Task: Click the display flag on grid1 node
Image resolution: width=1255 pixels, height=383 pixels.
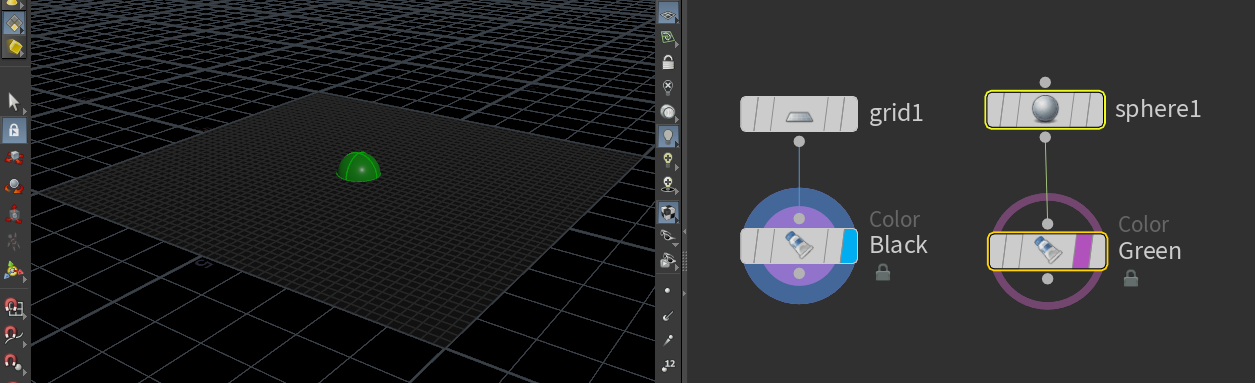Action: pyautogui.click(x=849, y=114)
